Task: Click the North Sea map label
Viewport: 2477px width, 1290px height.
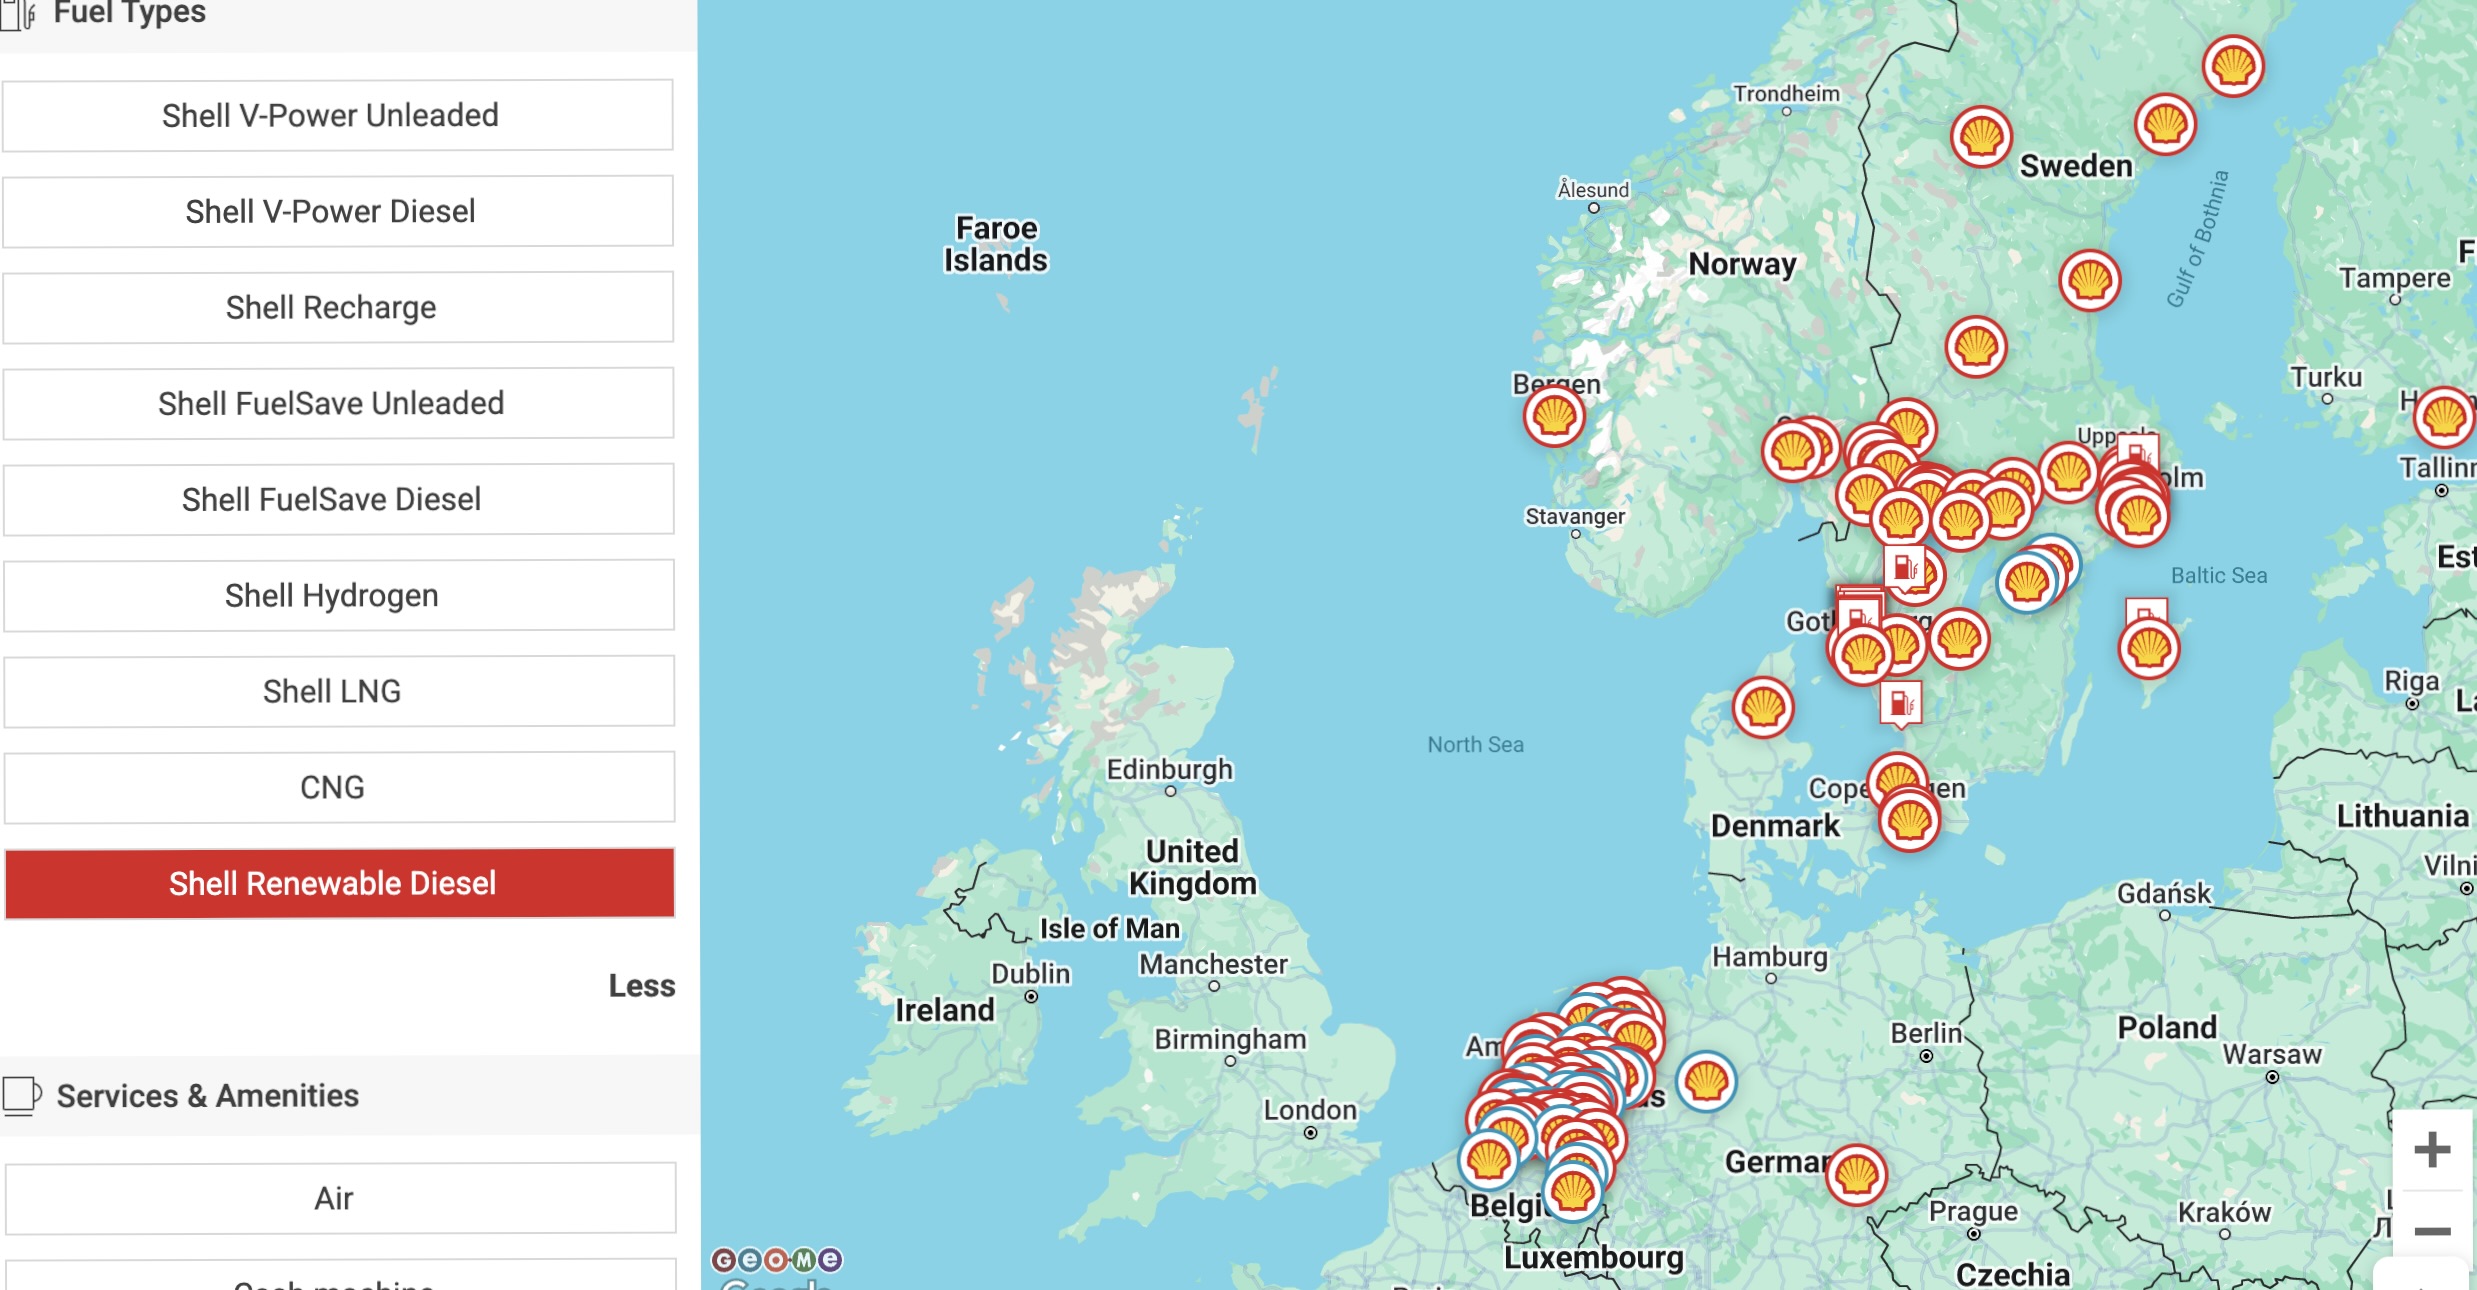Action: (1475, 744)
